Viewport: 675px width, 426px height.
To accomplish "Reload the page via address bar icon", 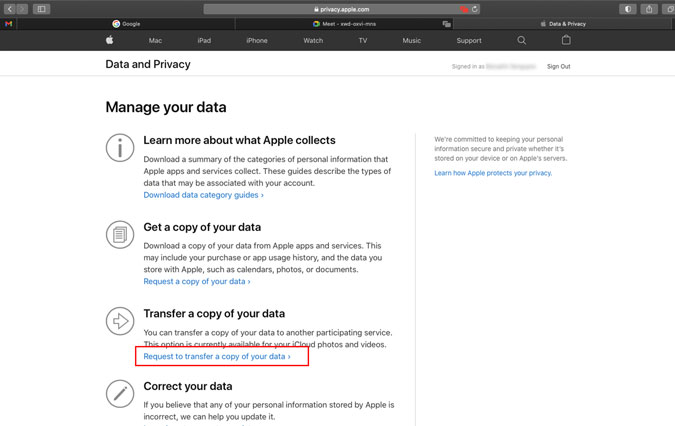I will [x=475, y=9].
